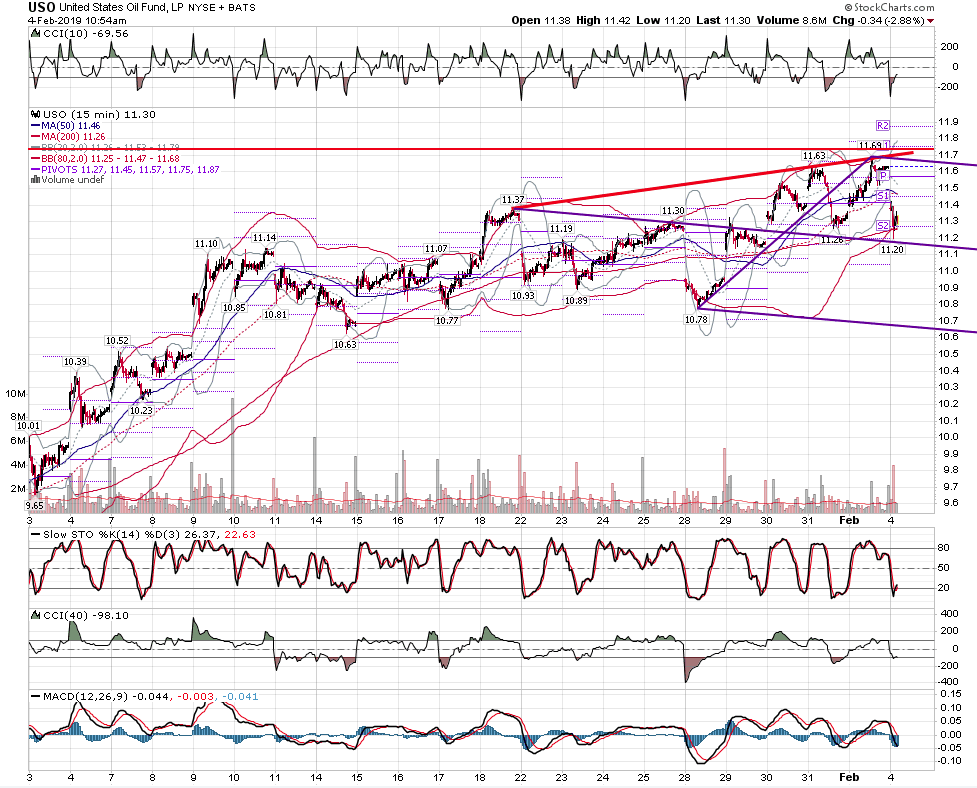
Task: Click the NYSE + BATS exchange label
Action: pyautogui.click(x=222, y=8)
